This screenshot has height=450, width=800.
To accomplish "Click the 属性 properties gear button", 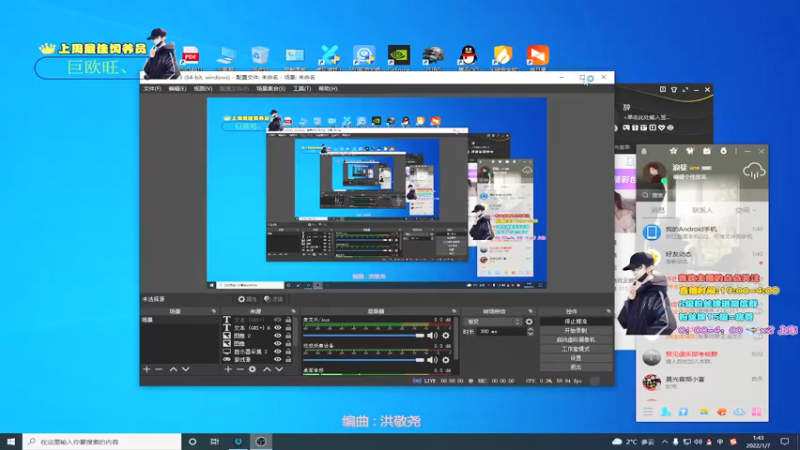I will click(x=247, y=299).
